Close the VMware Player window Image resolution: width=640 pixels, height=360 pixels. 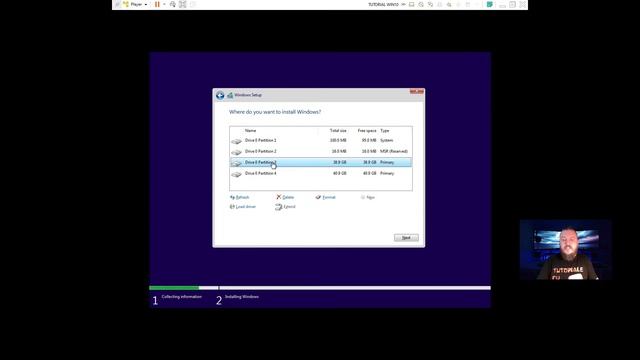pyautogui.click(x=522, y=4)
